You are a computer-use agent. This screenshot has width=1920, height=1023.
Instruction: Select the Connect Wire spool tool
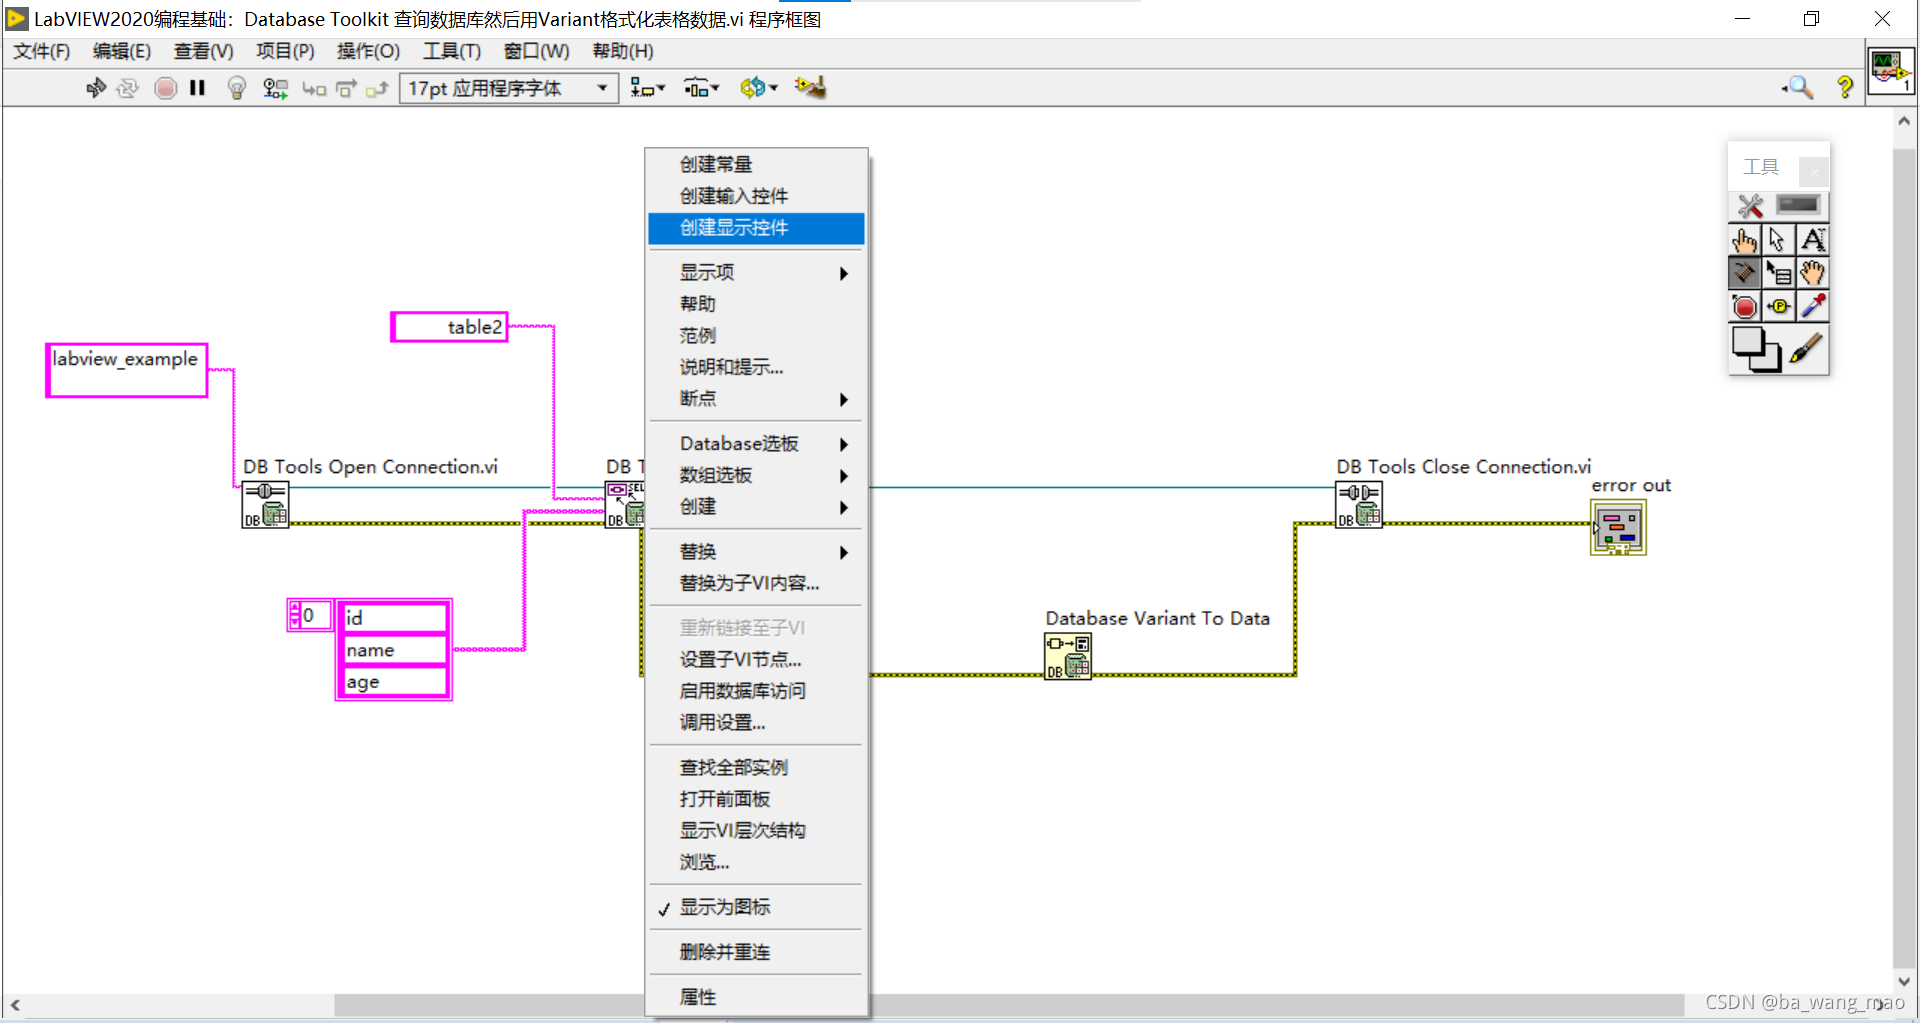click(1745, 273)
